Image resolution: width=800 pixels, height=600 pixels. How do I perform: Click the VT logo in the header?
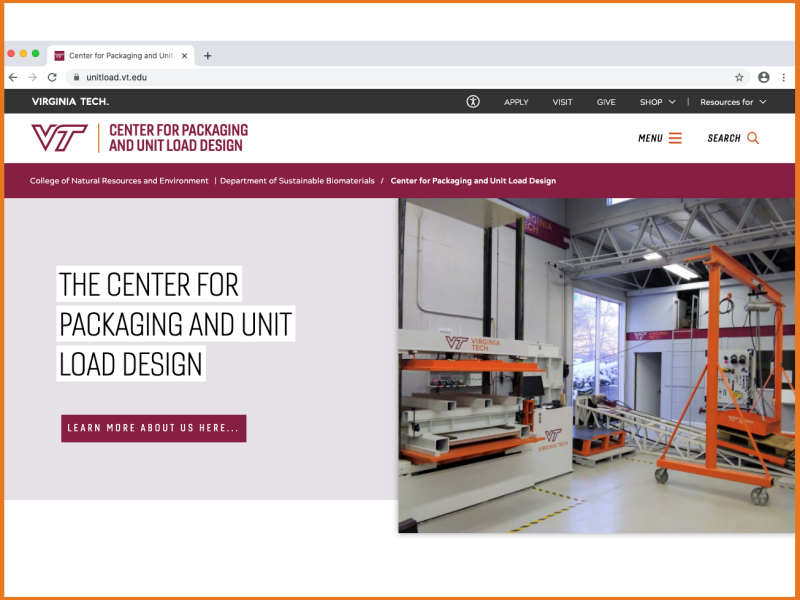click(59, 138)
